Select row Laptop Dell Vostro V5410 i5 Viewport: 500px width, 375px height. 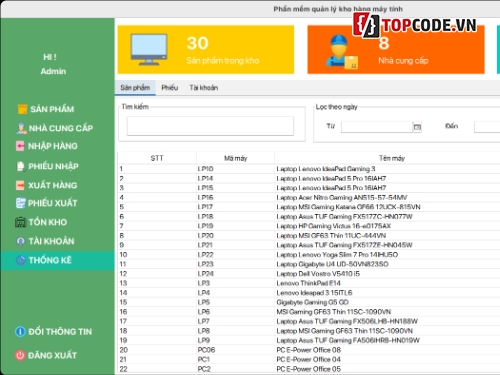pyautogui.click(x=309, y=274)
